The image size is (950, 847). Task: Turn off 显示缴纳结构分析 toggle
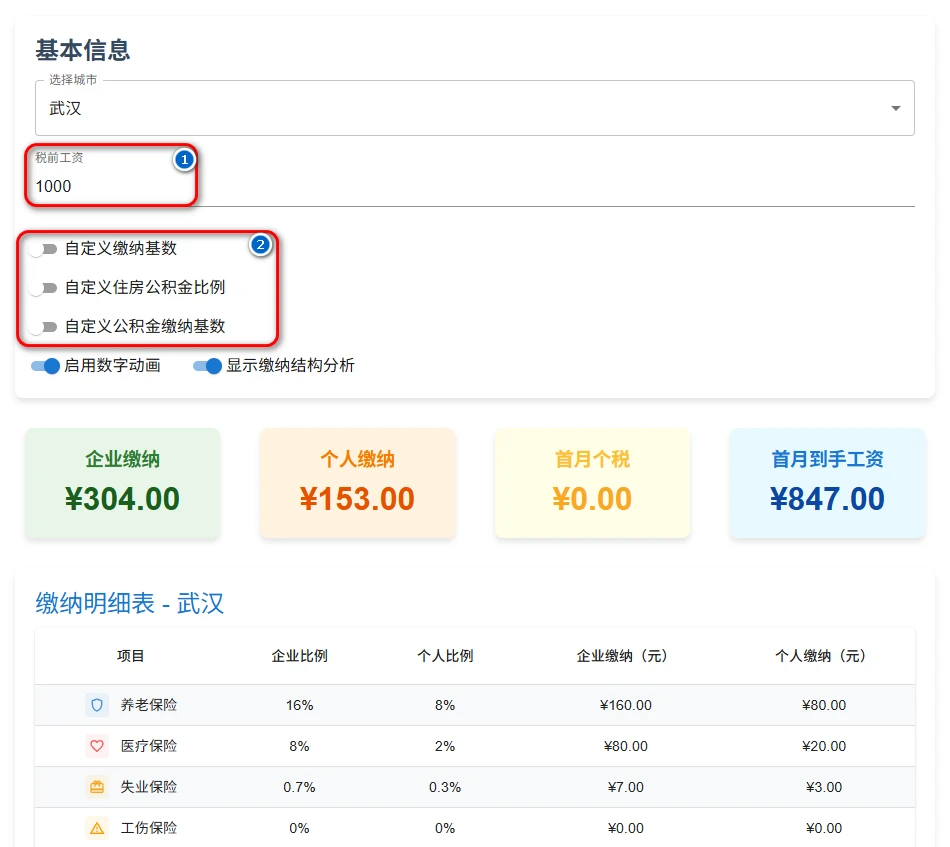click(x=207, y=366)
